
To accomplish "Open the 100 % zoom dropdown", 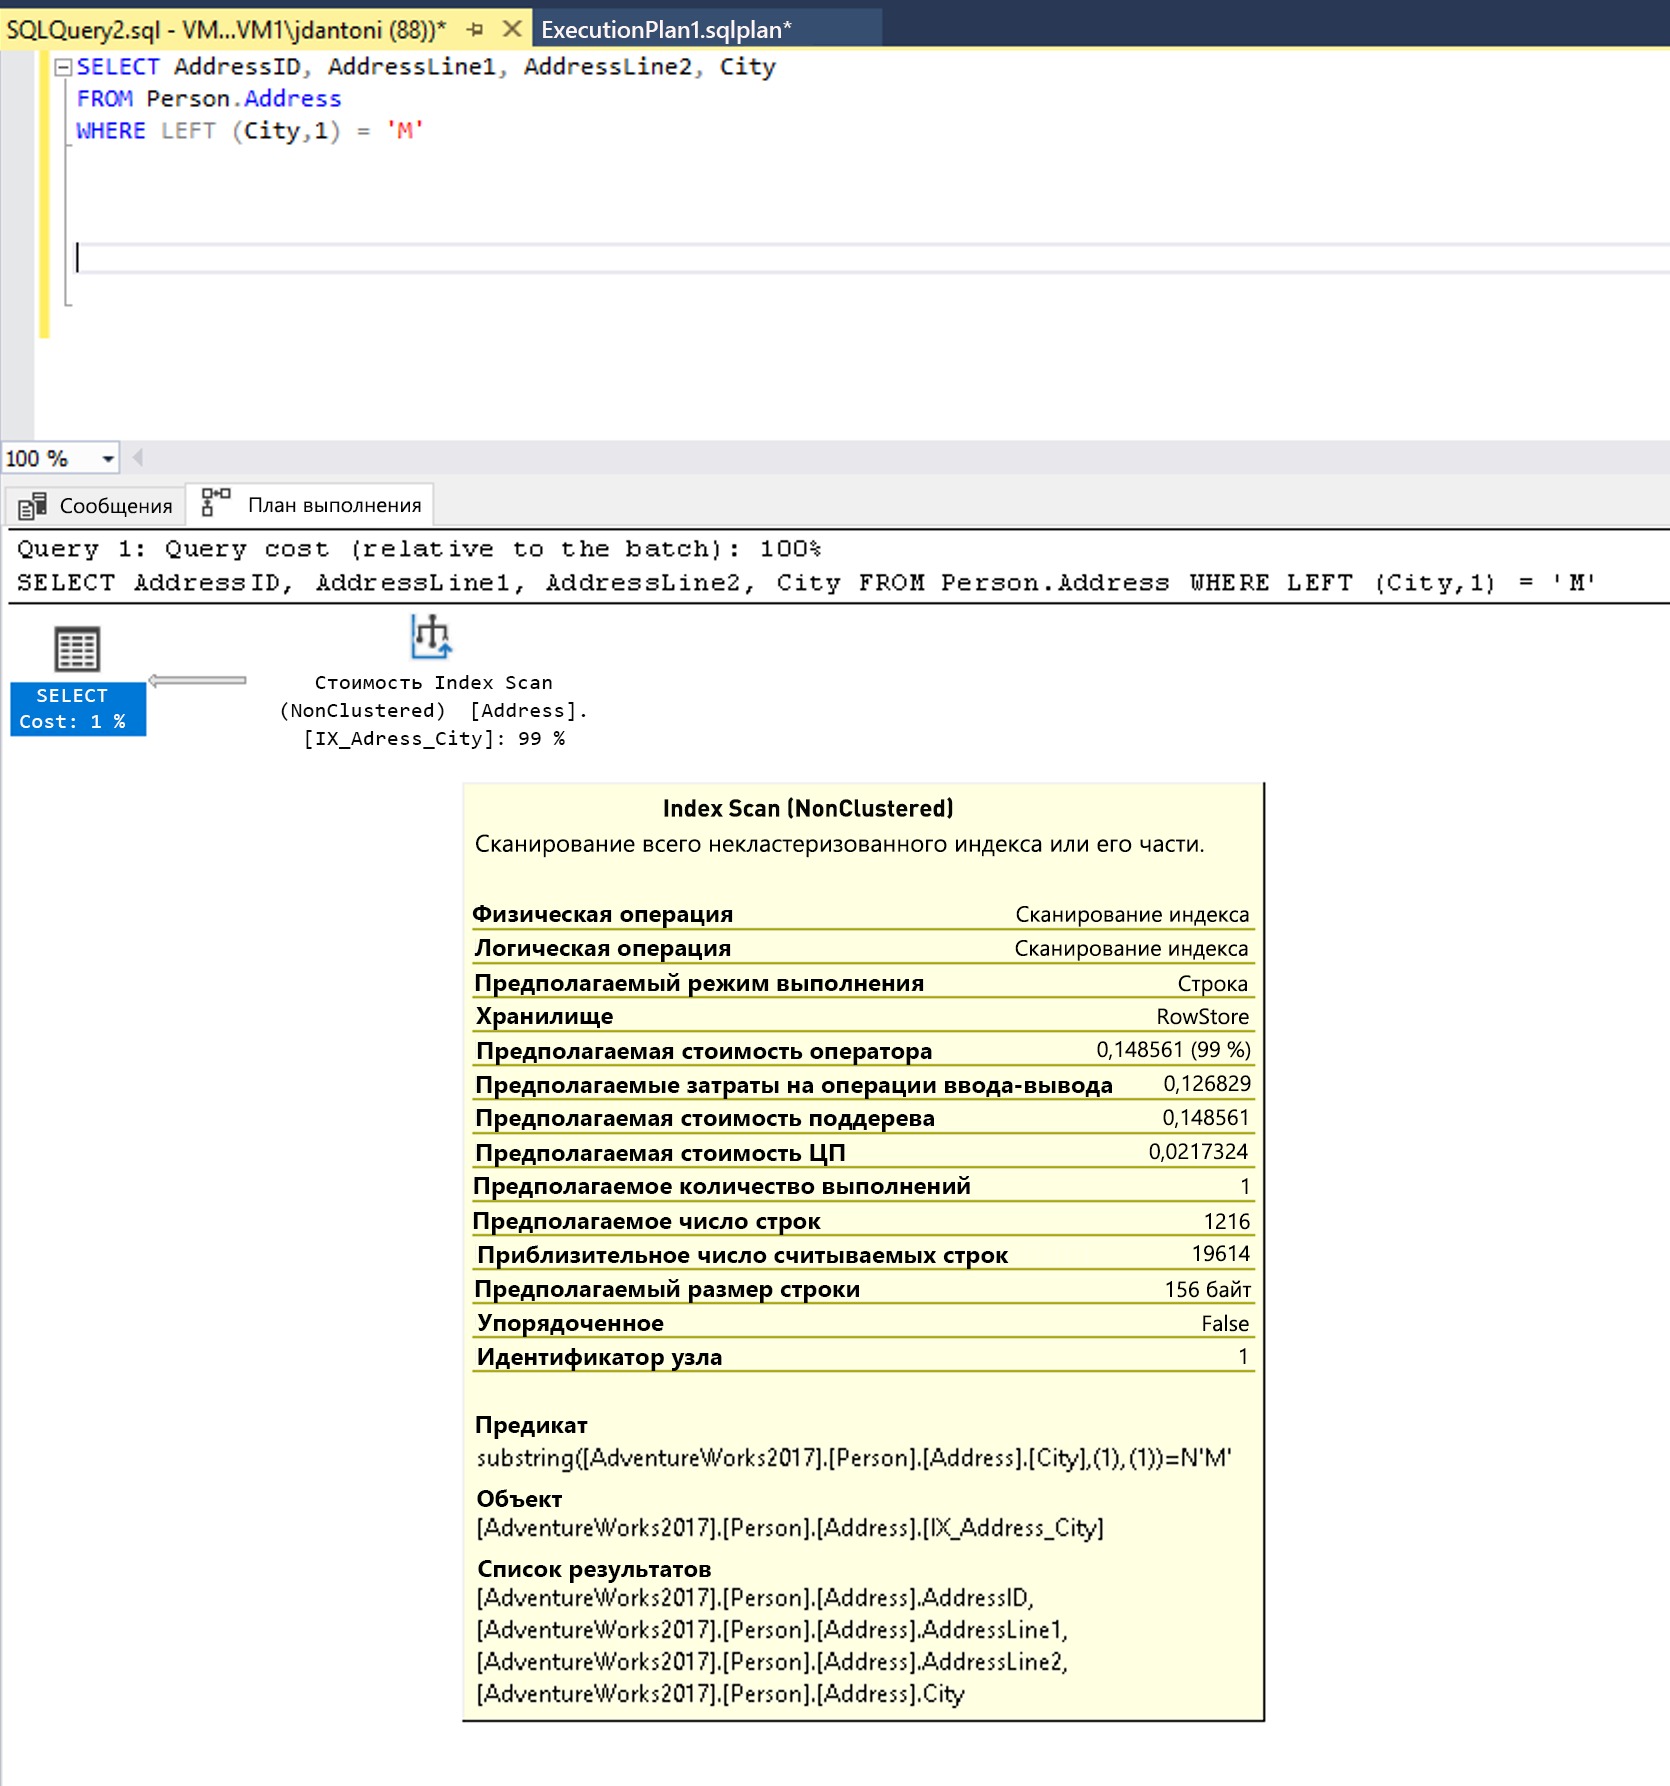I will point(108,459).
